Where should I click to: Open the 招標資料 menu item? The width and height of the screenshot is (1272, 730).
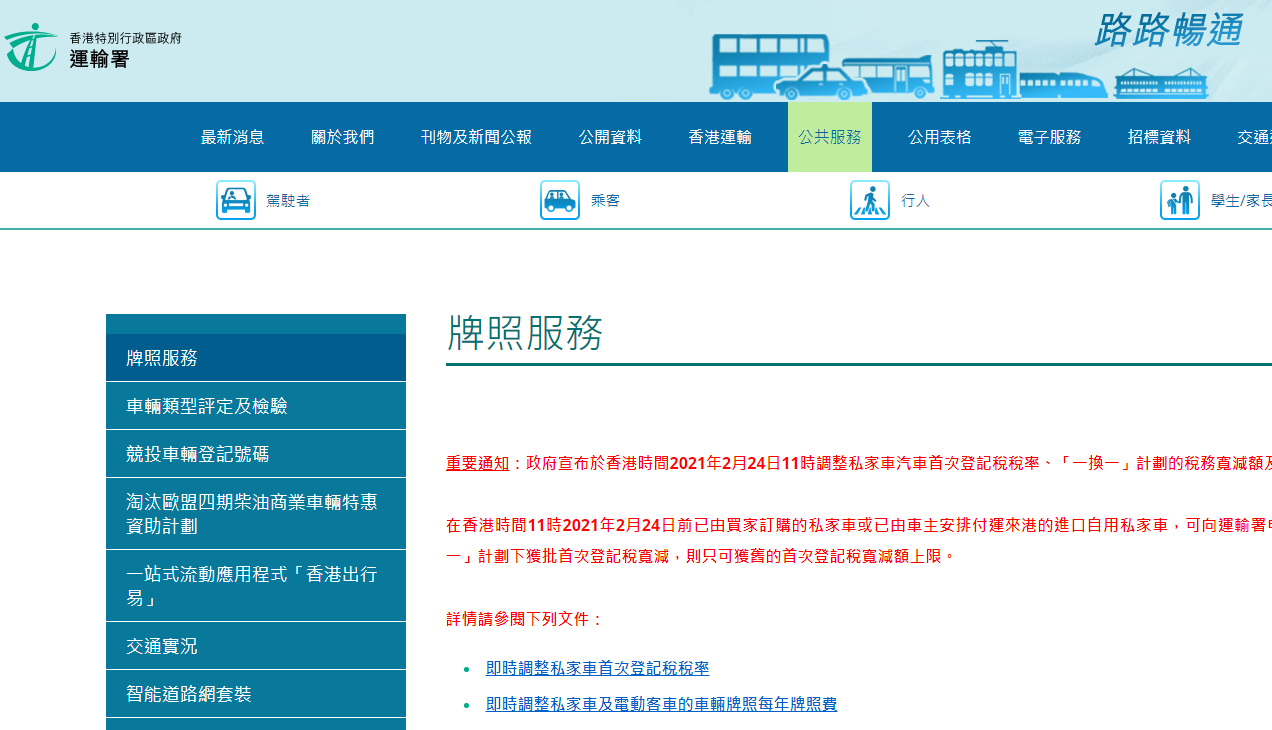[x=1159, y=137]
